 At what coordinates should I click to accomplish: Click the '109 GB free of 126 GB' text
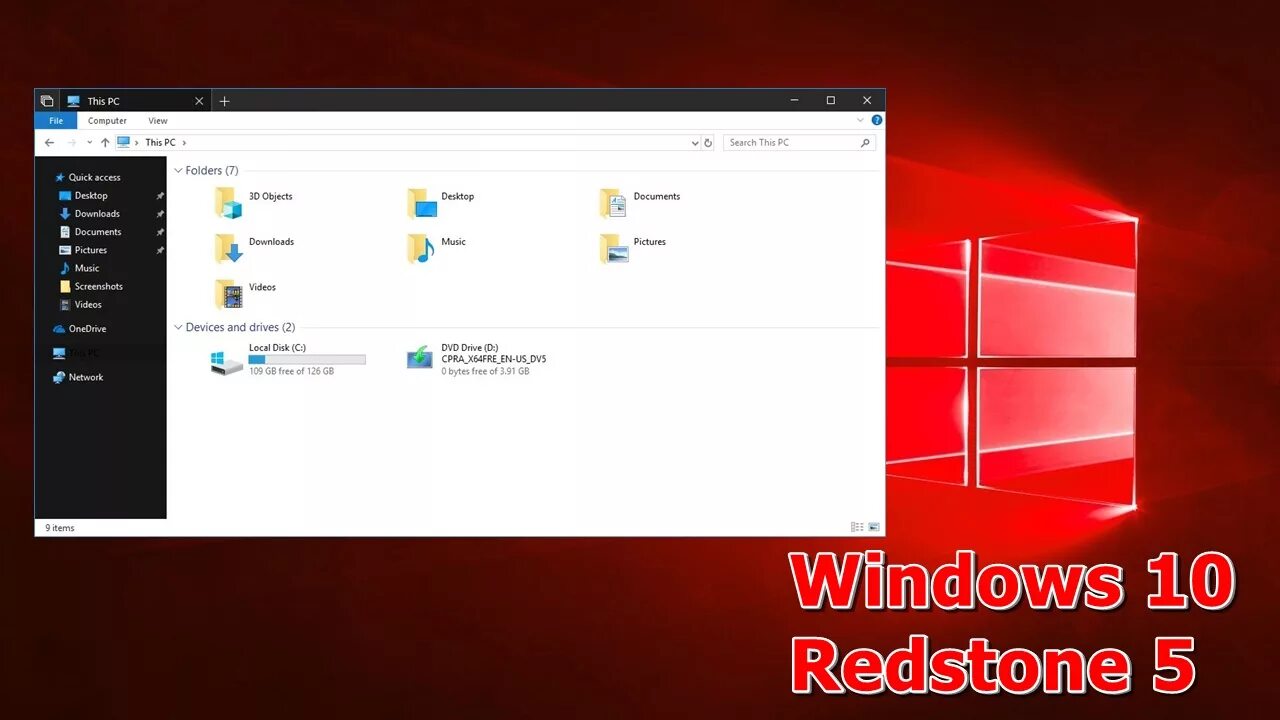(x=291, y=371)
